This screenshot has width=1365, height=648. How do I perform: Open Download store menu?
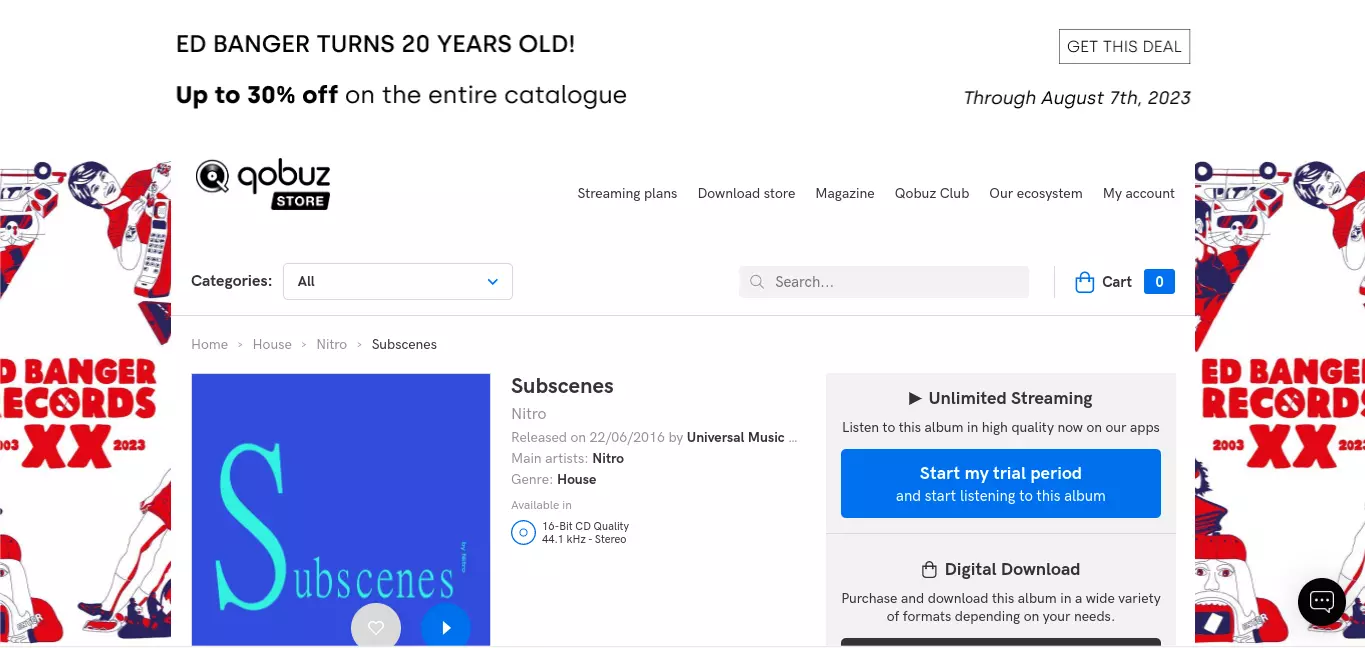point(746,193)
